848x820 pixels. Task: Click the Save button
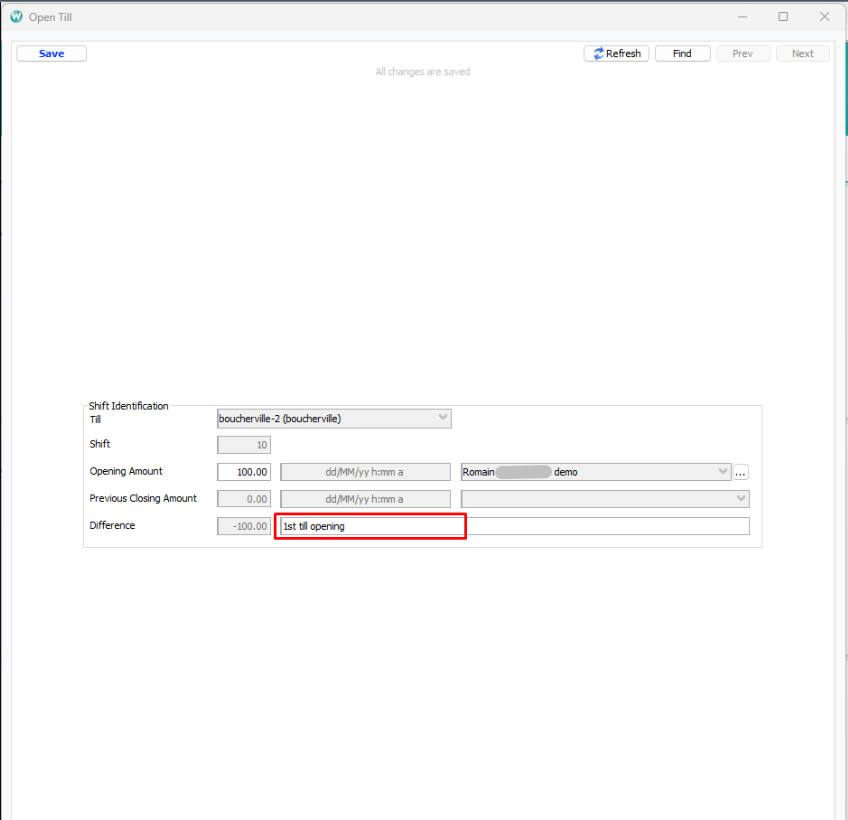(51, 54)
